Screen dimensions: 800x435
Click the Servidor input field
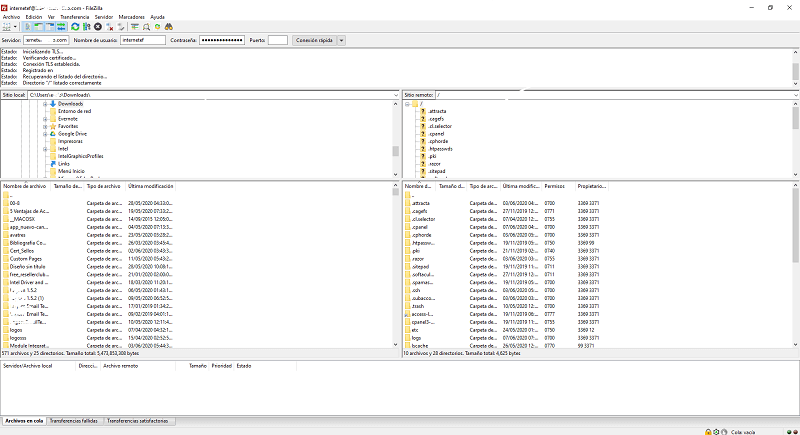46,40
